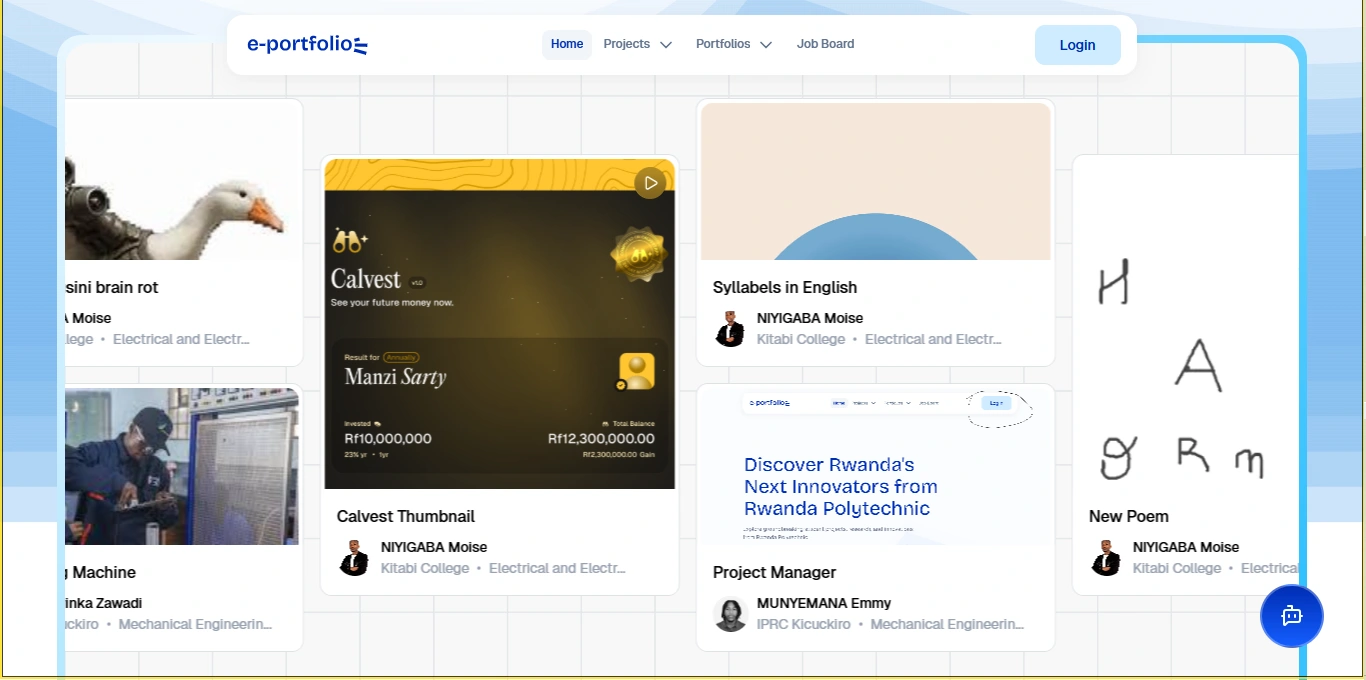This screenshot has width=1366, height=680.
Task: Click Kitabi College under New Poem
Action: pos(1177,568)
